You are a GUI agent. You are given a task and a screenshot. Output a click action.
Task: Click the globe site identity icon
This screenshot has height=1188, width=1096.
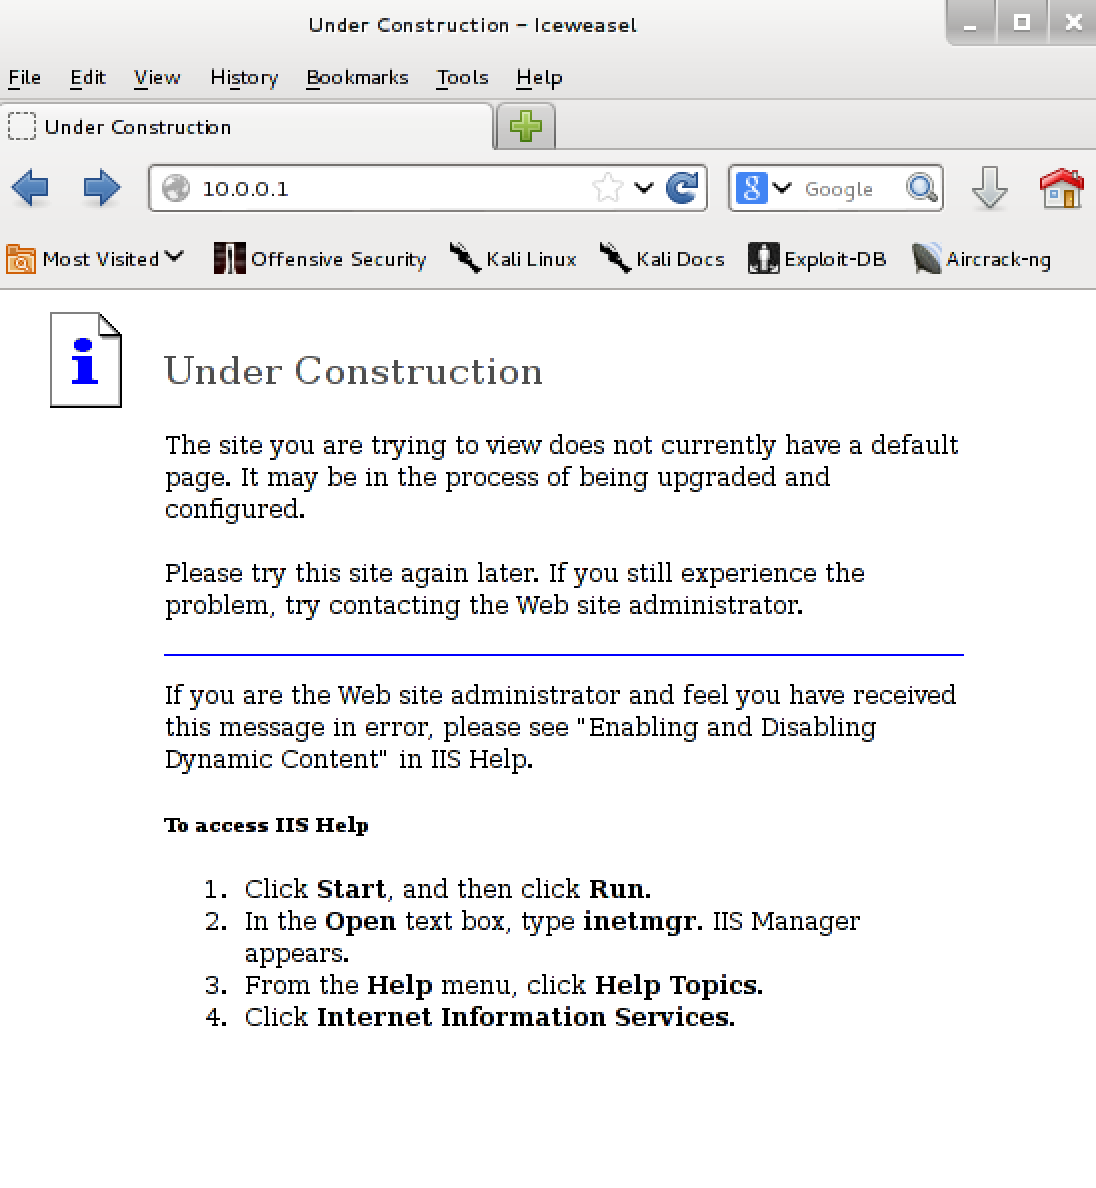pyautogui.click(x=176, y=189)
